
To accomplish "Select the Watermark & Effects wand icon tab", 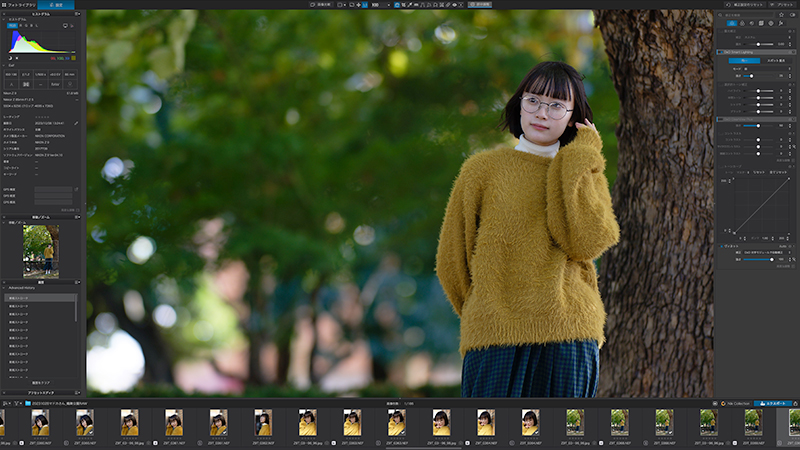I will (781, 23).
